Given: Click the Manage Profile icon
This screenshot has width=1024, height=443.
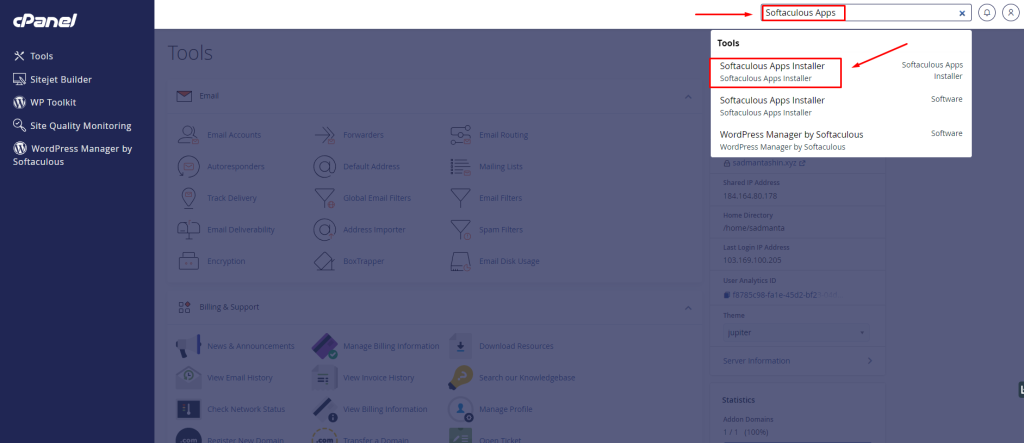Looking at the screenshot, I should [460, 409].
